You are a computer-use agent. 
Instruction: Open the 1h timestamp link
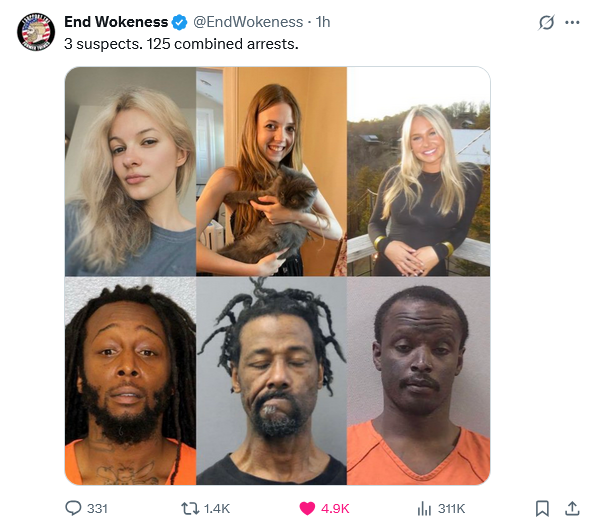(323, 22)
